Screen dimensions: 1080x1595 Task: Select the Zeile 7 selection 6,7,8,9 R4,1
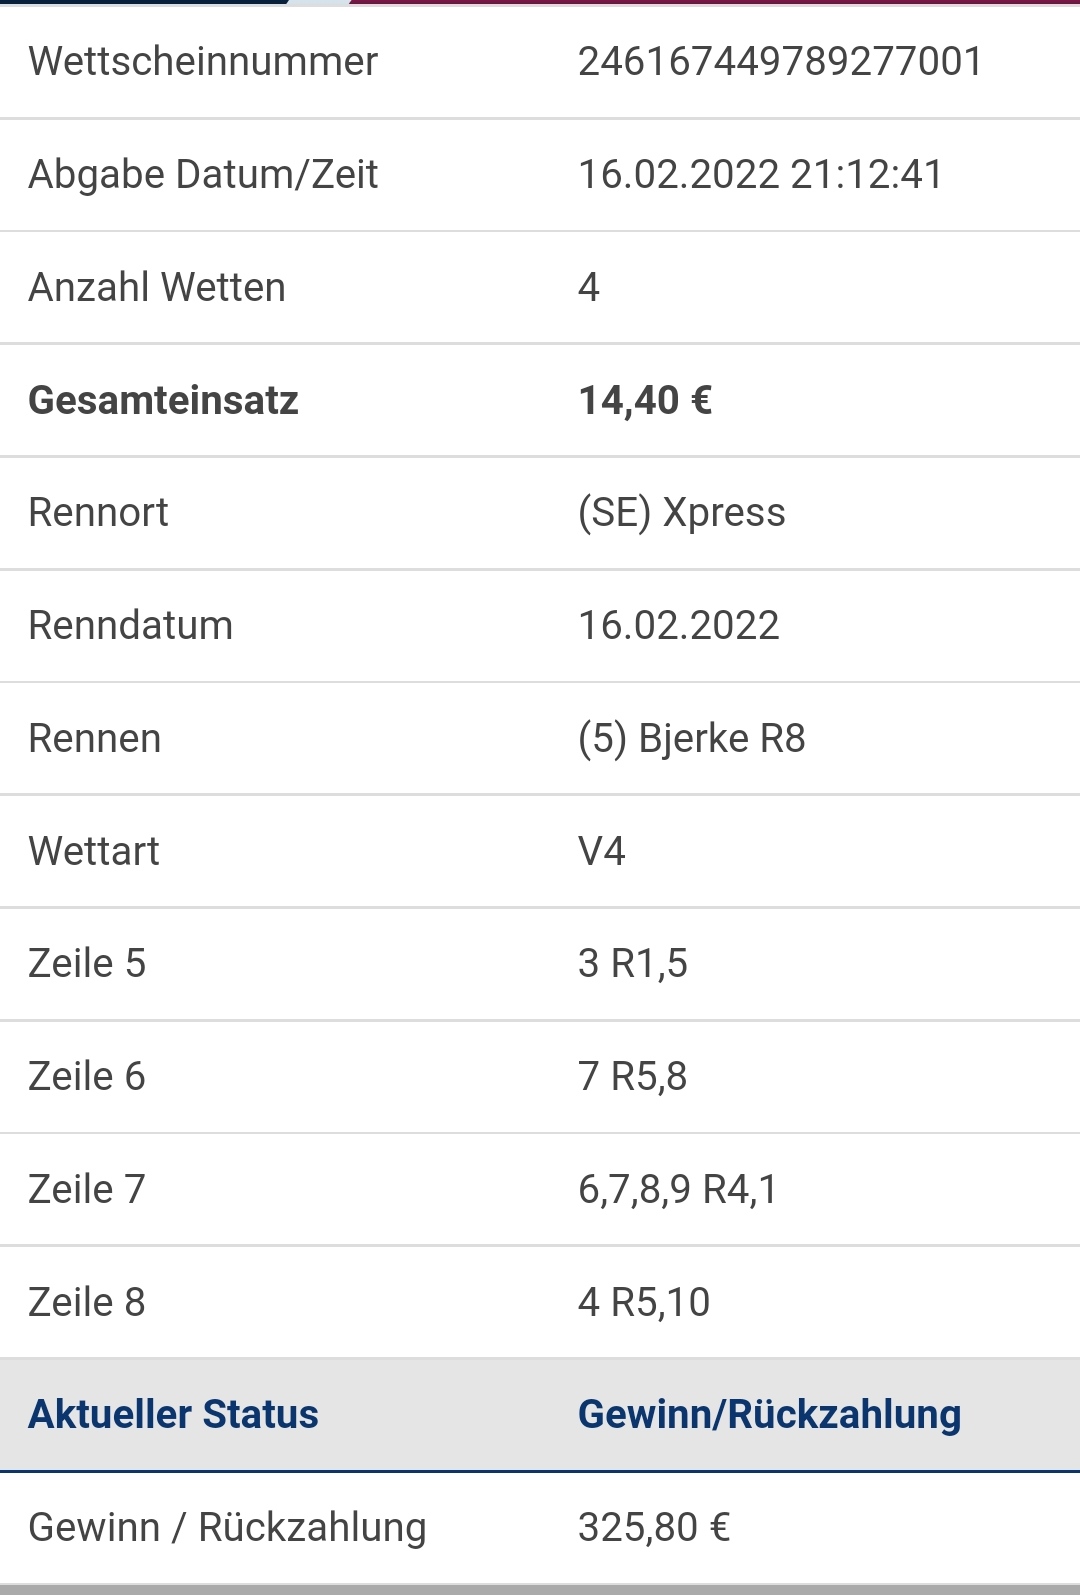pos(678,1190)
